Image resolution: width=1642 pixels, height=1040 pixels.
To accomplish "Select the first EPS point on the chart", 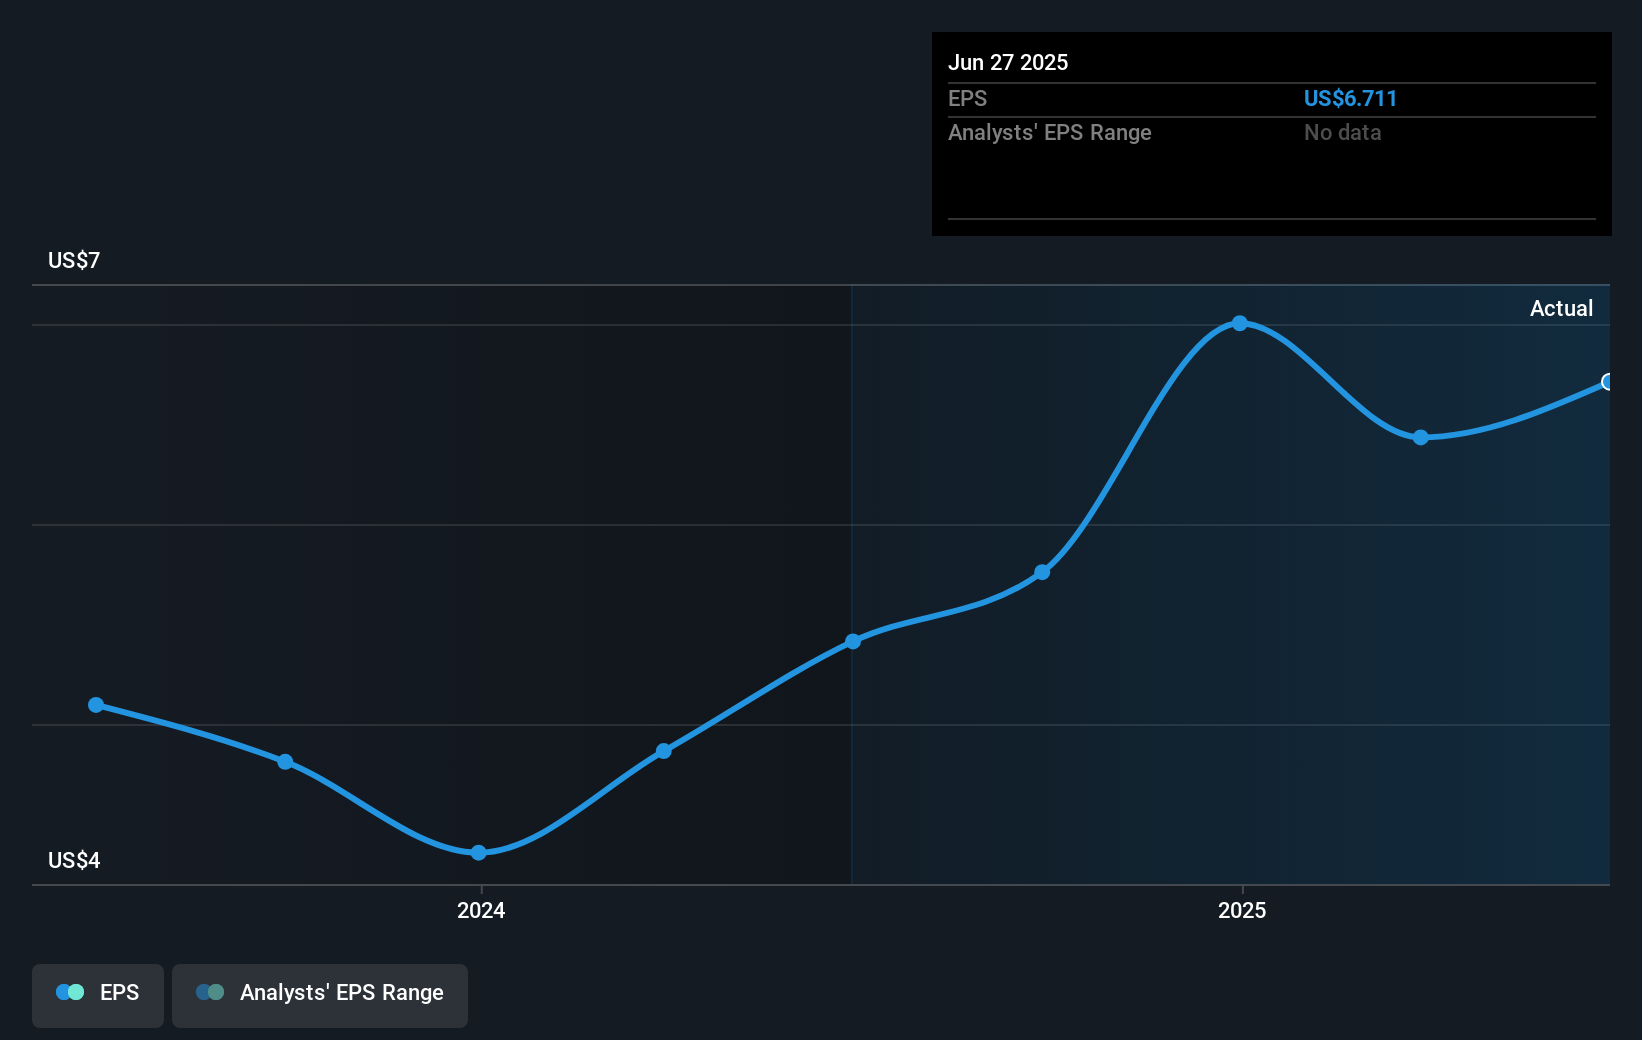I will (96, 705).
